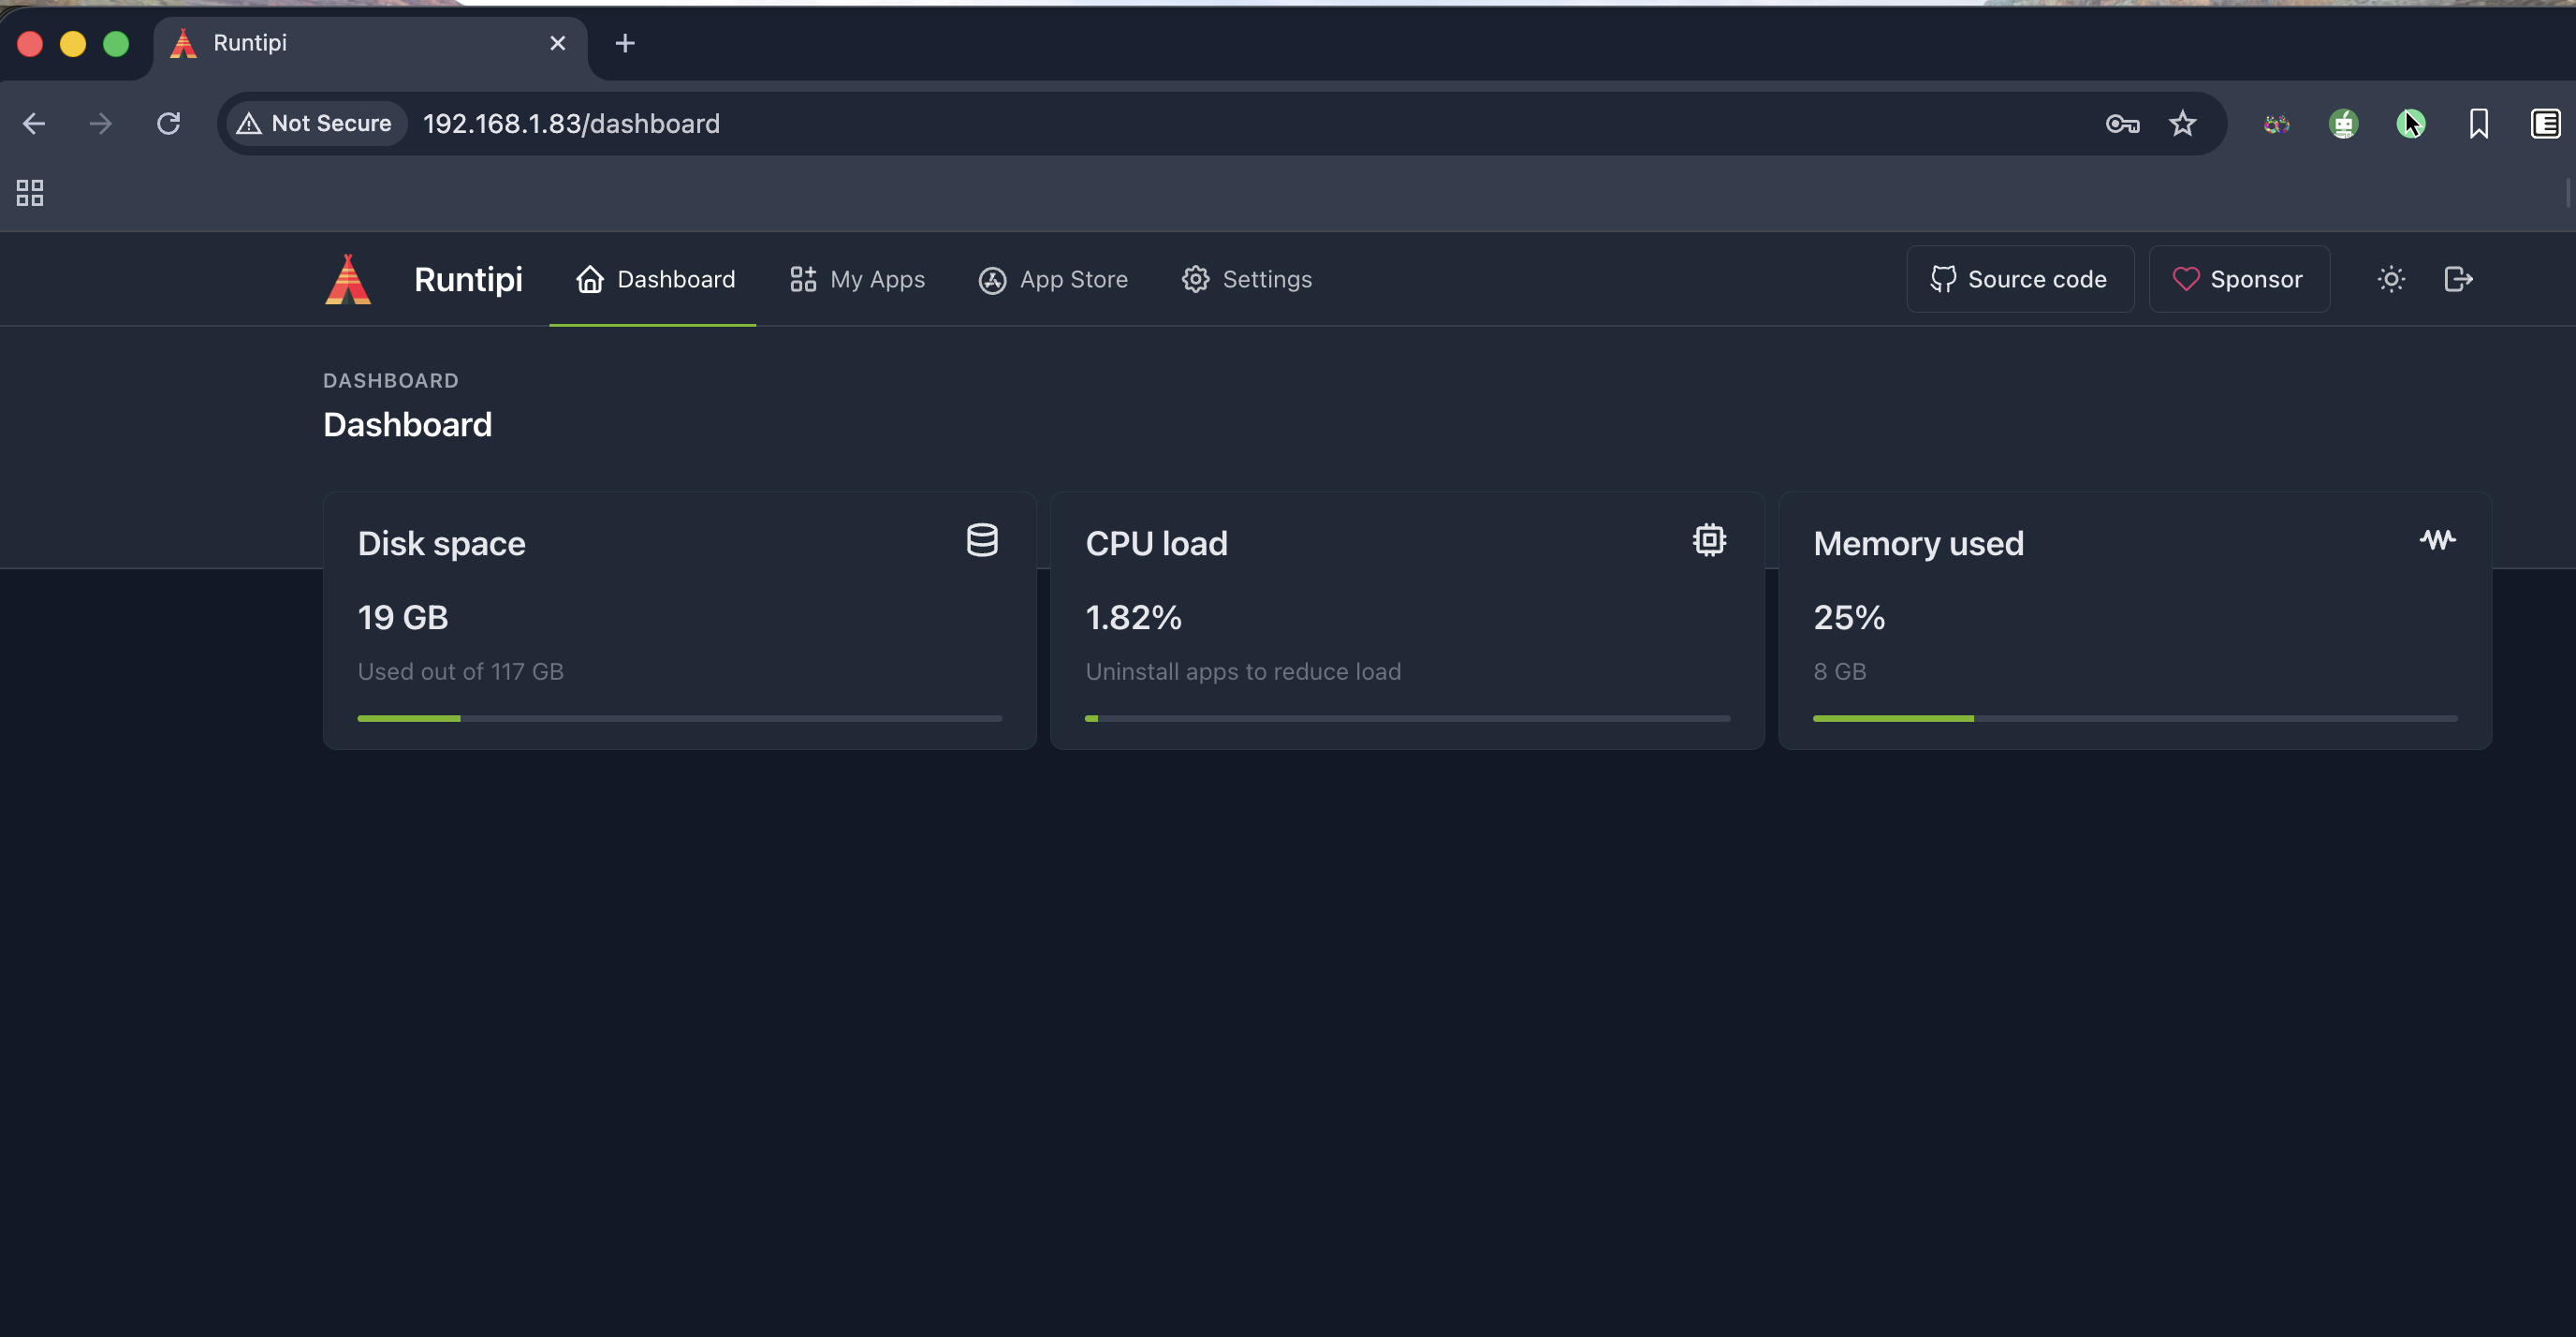Toggle light mode with the sun icon

click(x=2391, y=279)
